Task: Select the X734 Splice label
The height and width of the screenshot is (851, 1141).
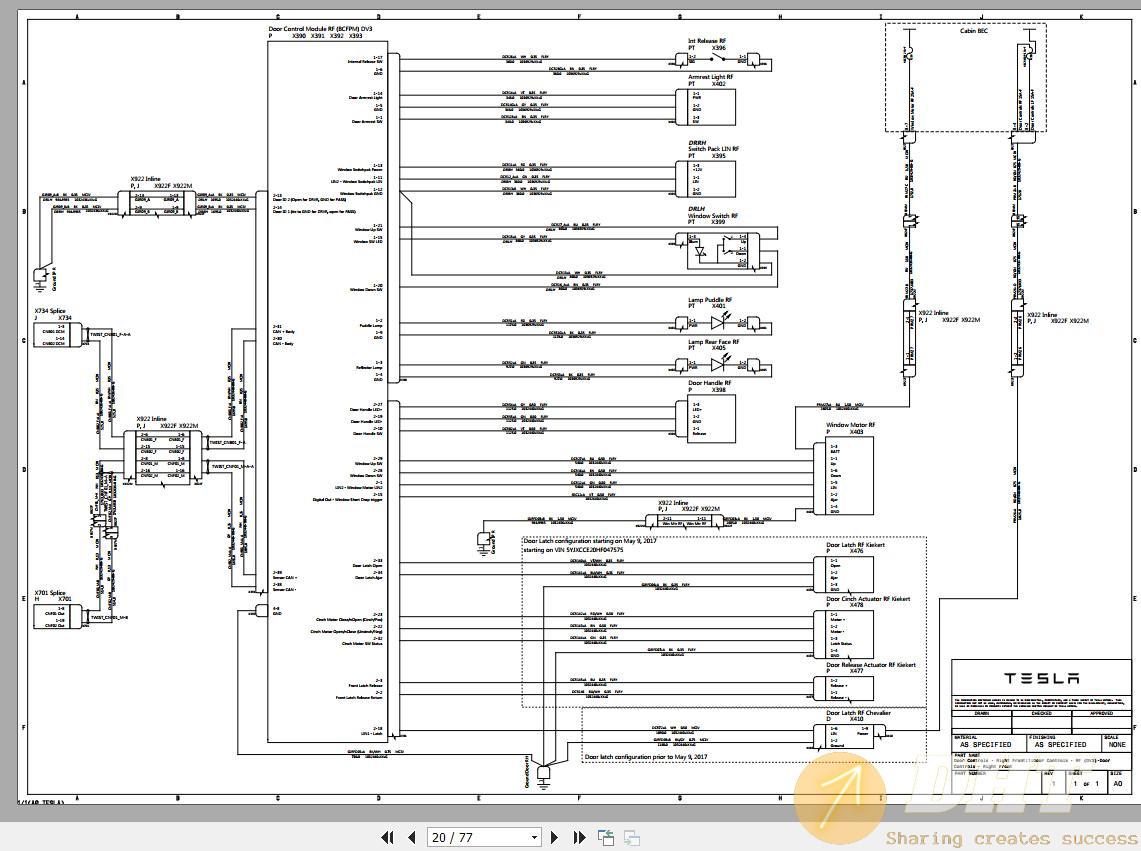Action: pos(50,311)
